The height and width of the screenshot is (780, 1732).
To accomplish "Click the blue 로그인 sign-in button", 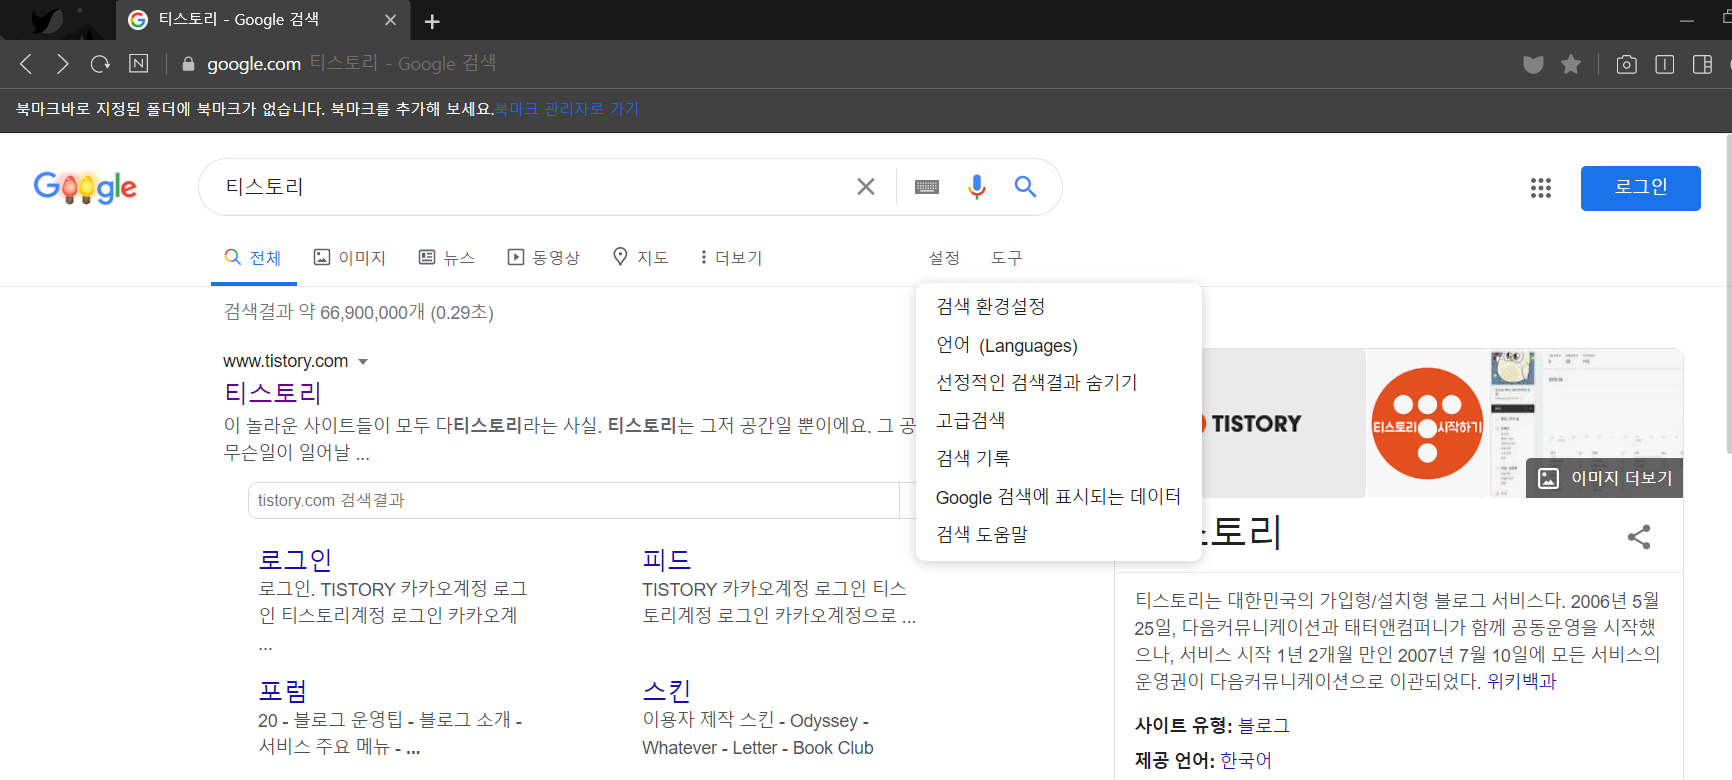I will tap(1641, 188).
